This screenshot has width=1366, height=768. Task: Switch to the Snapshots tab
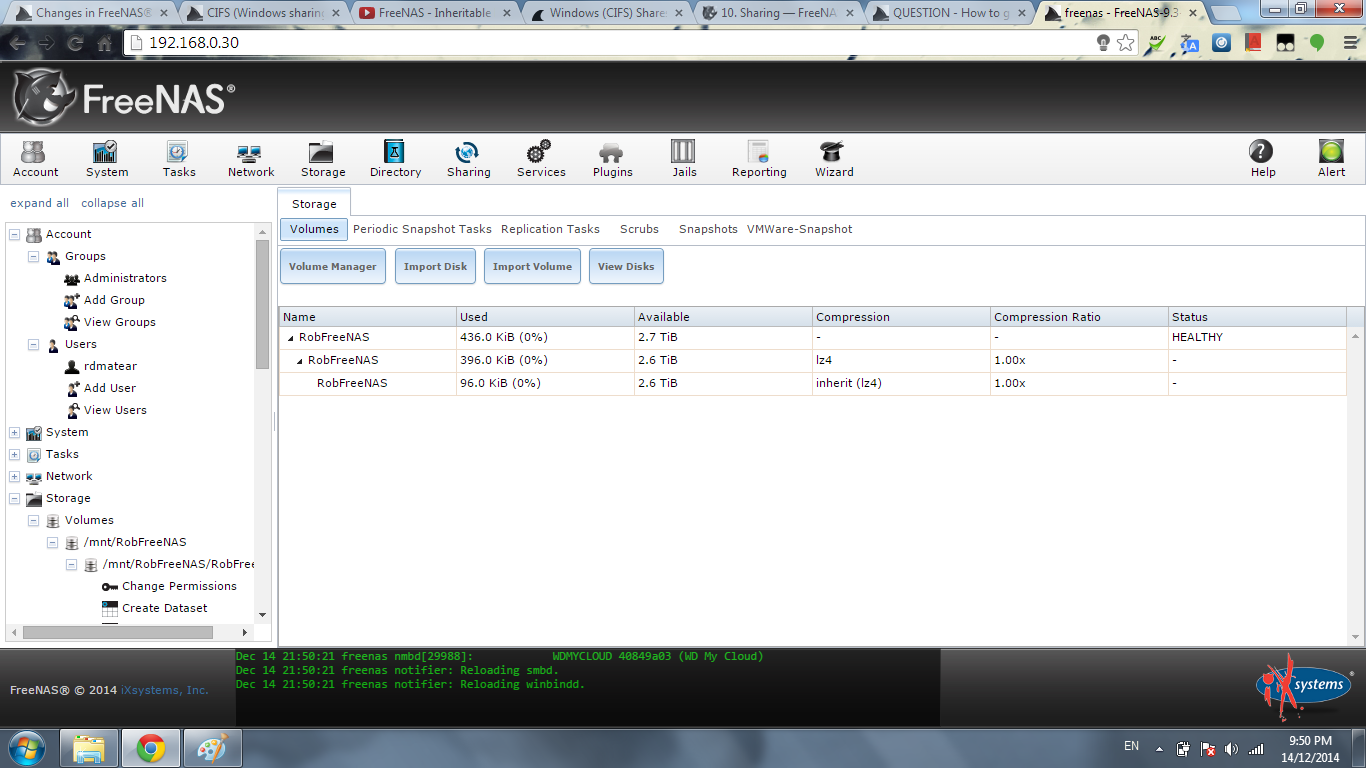708,229
